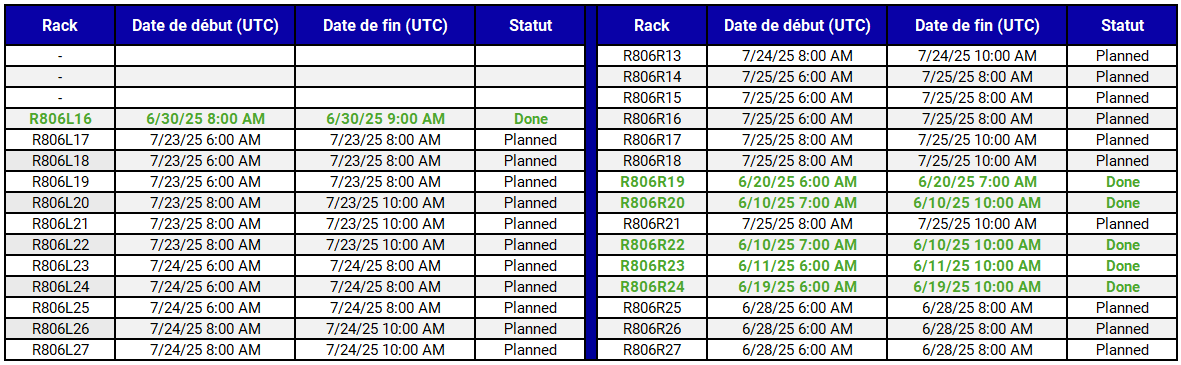1181x365 pixels.
Task: Select the R806L23 rack cell
Action: tap(60, 266)
